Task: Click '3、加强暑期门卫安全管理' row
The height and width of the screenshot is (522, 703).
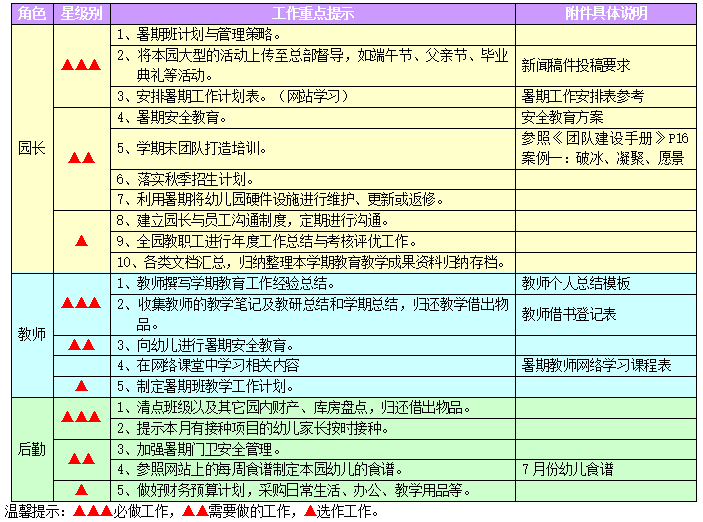Action: click(313, 449)
